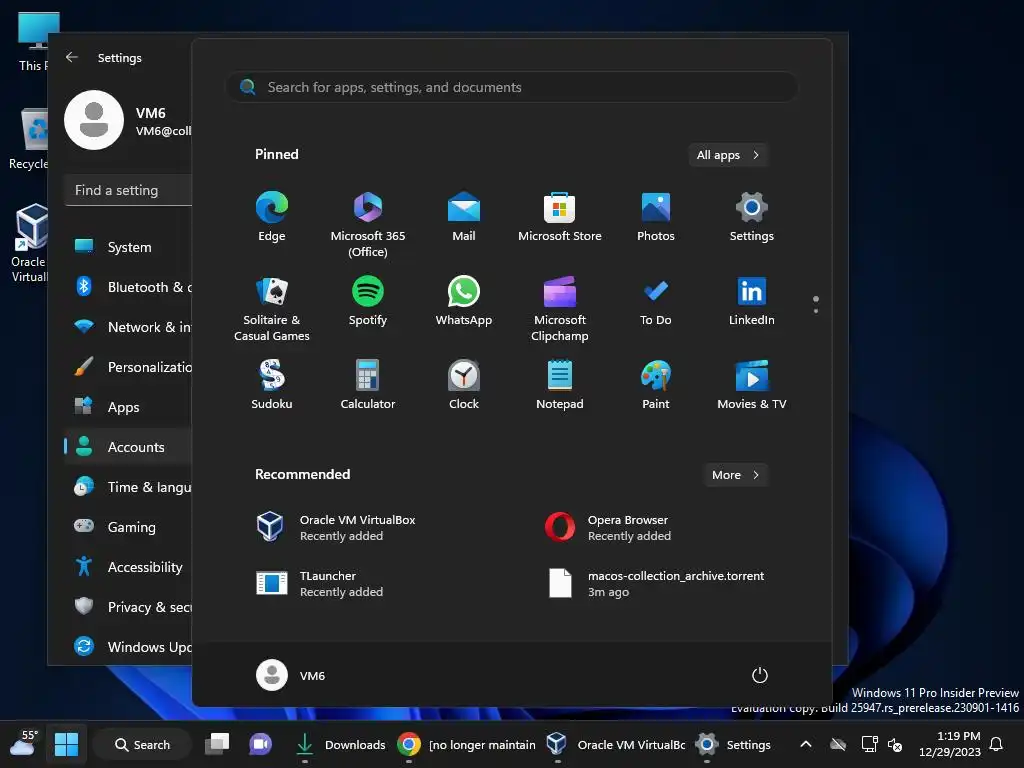
Task: Open the notification bell
Action: pos(997,744)
